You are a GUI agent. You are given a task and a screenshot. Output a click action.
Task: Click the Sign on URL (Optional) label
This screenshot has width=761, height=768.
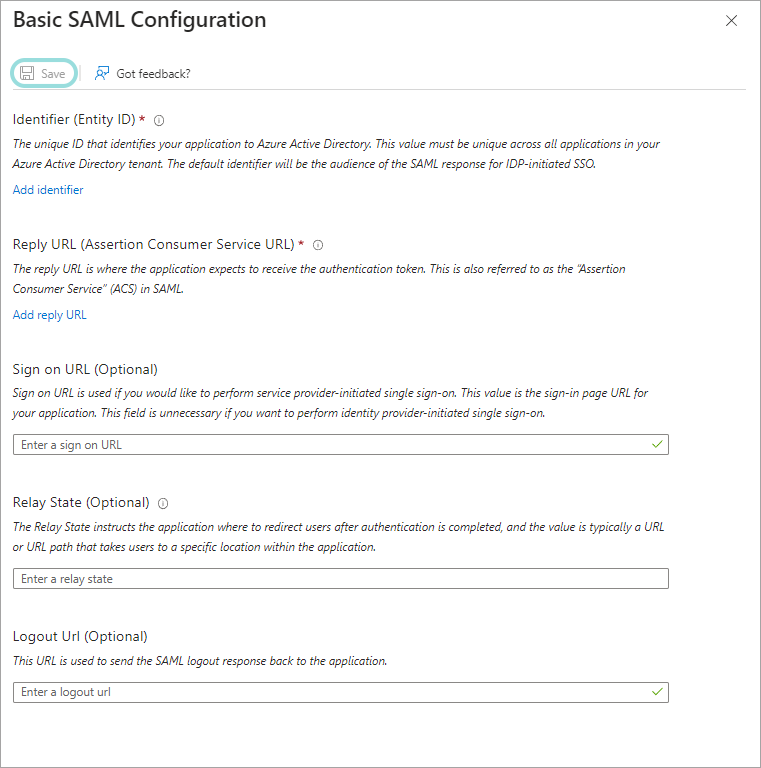pos(85,369)
